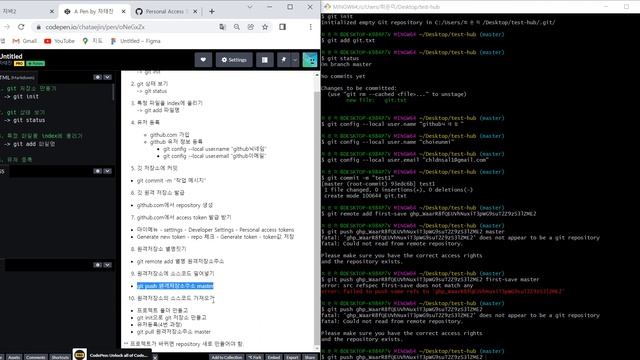Open the zoom magnifier in address bar
This screenshot has height=360, width=640.
pyautogui.click(x=237, y=27)
